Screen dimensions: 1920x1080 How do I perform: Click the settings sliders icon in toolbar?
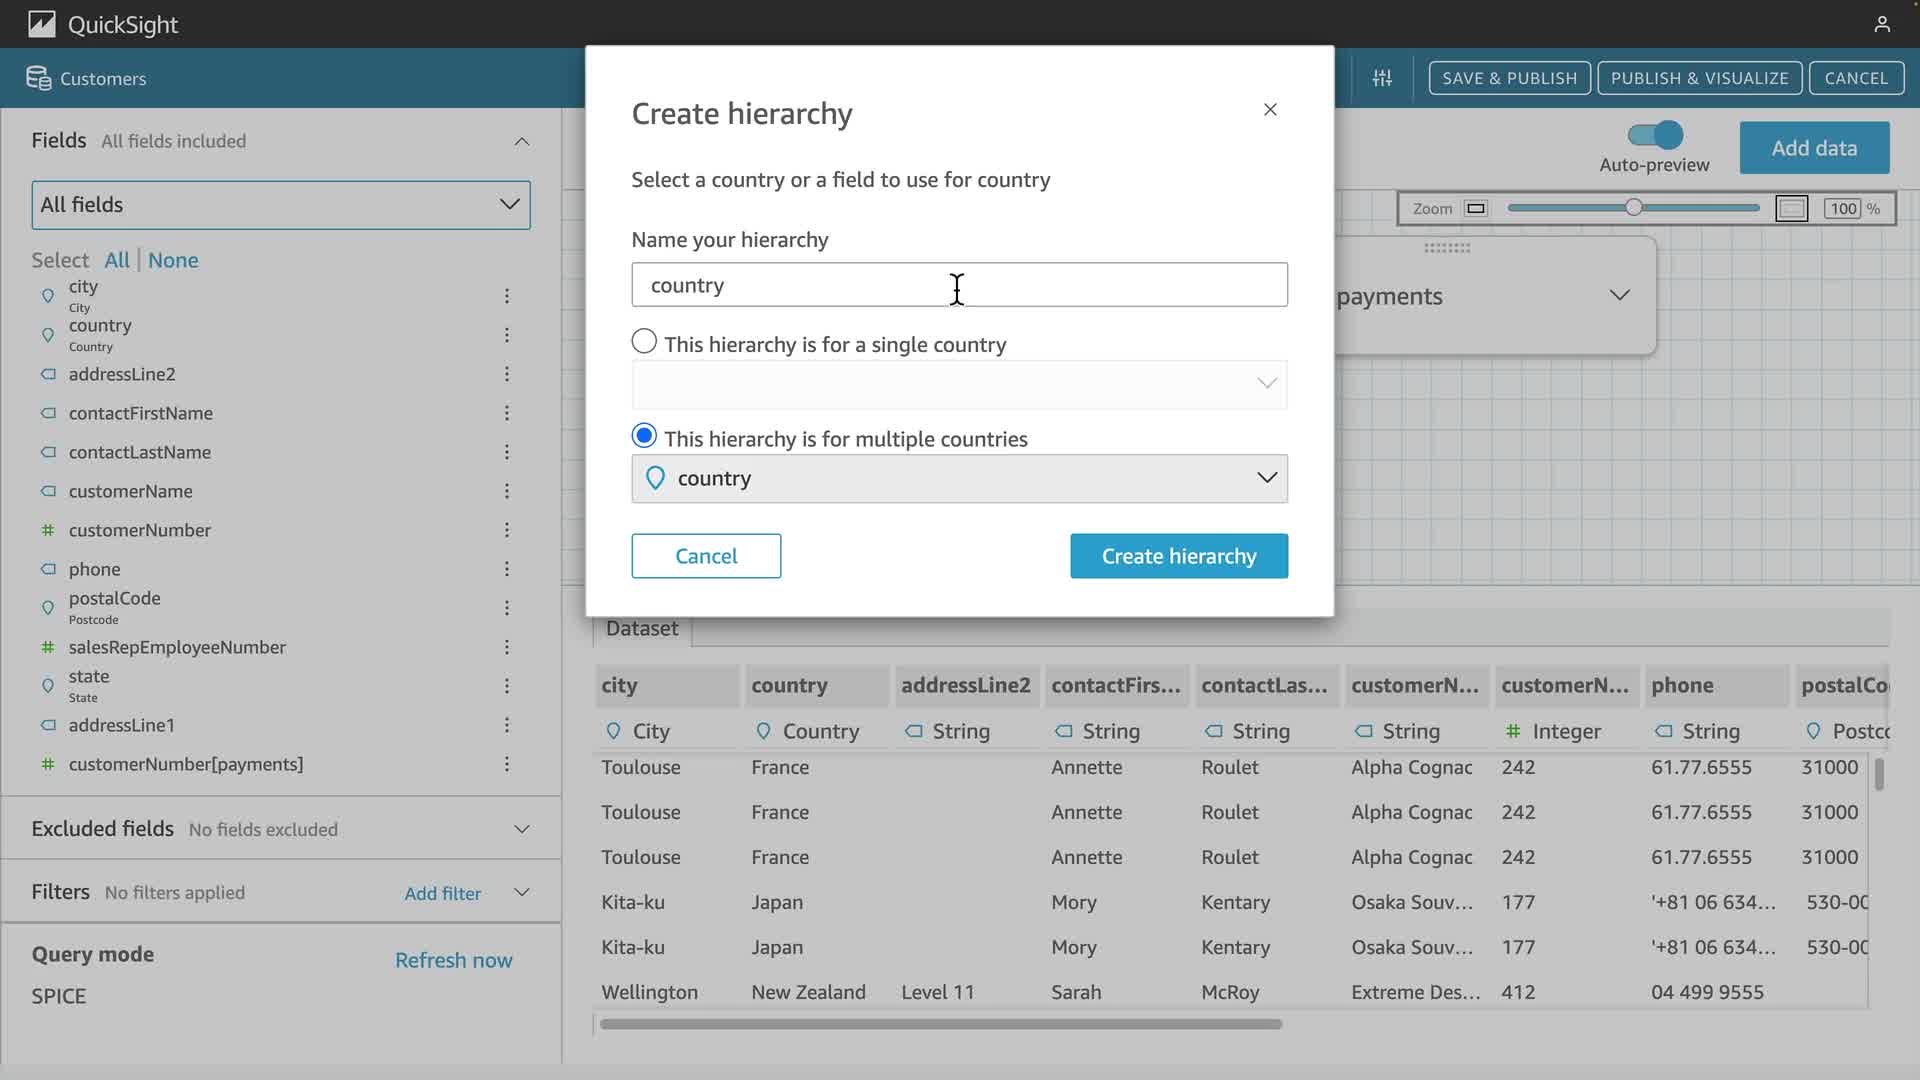pyautogui.click(x=1382, y=78)
